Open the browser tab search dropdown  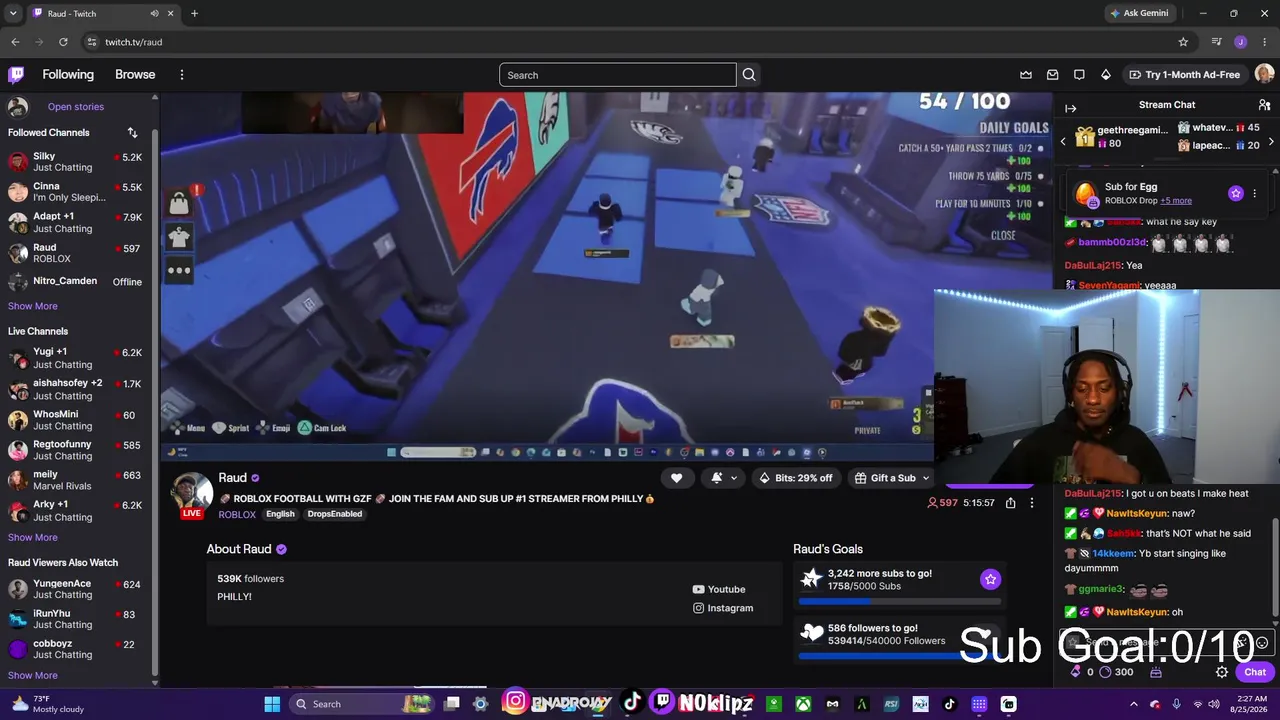(x=13, y=13)
